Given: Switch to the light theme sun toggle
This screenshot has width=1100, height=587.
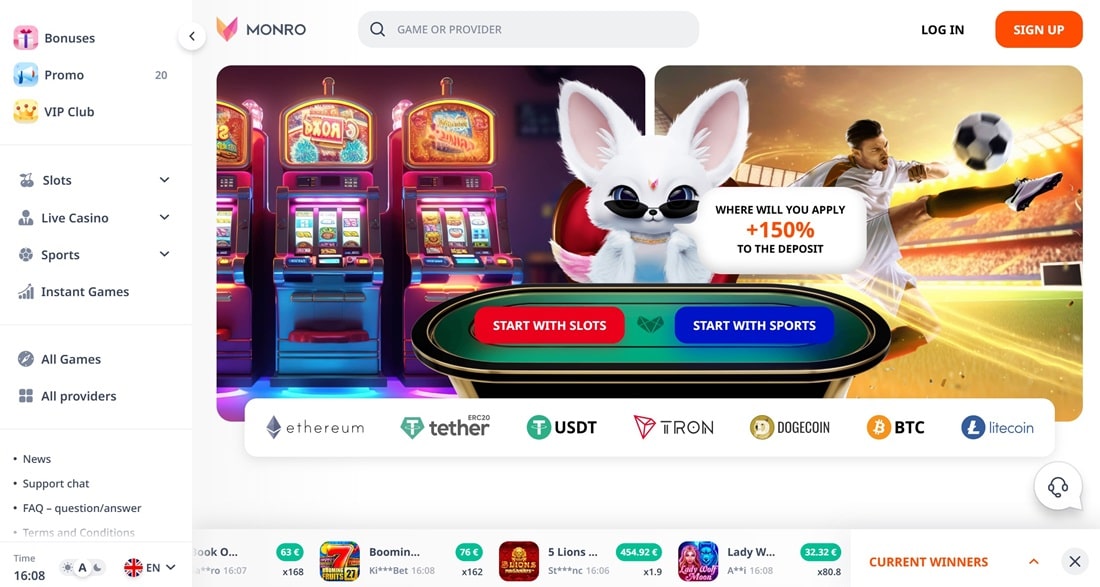Looking at the screenshot, I should click(x=67, y=567).
